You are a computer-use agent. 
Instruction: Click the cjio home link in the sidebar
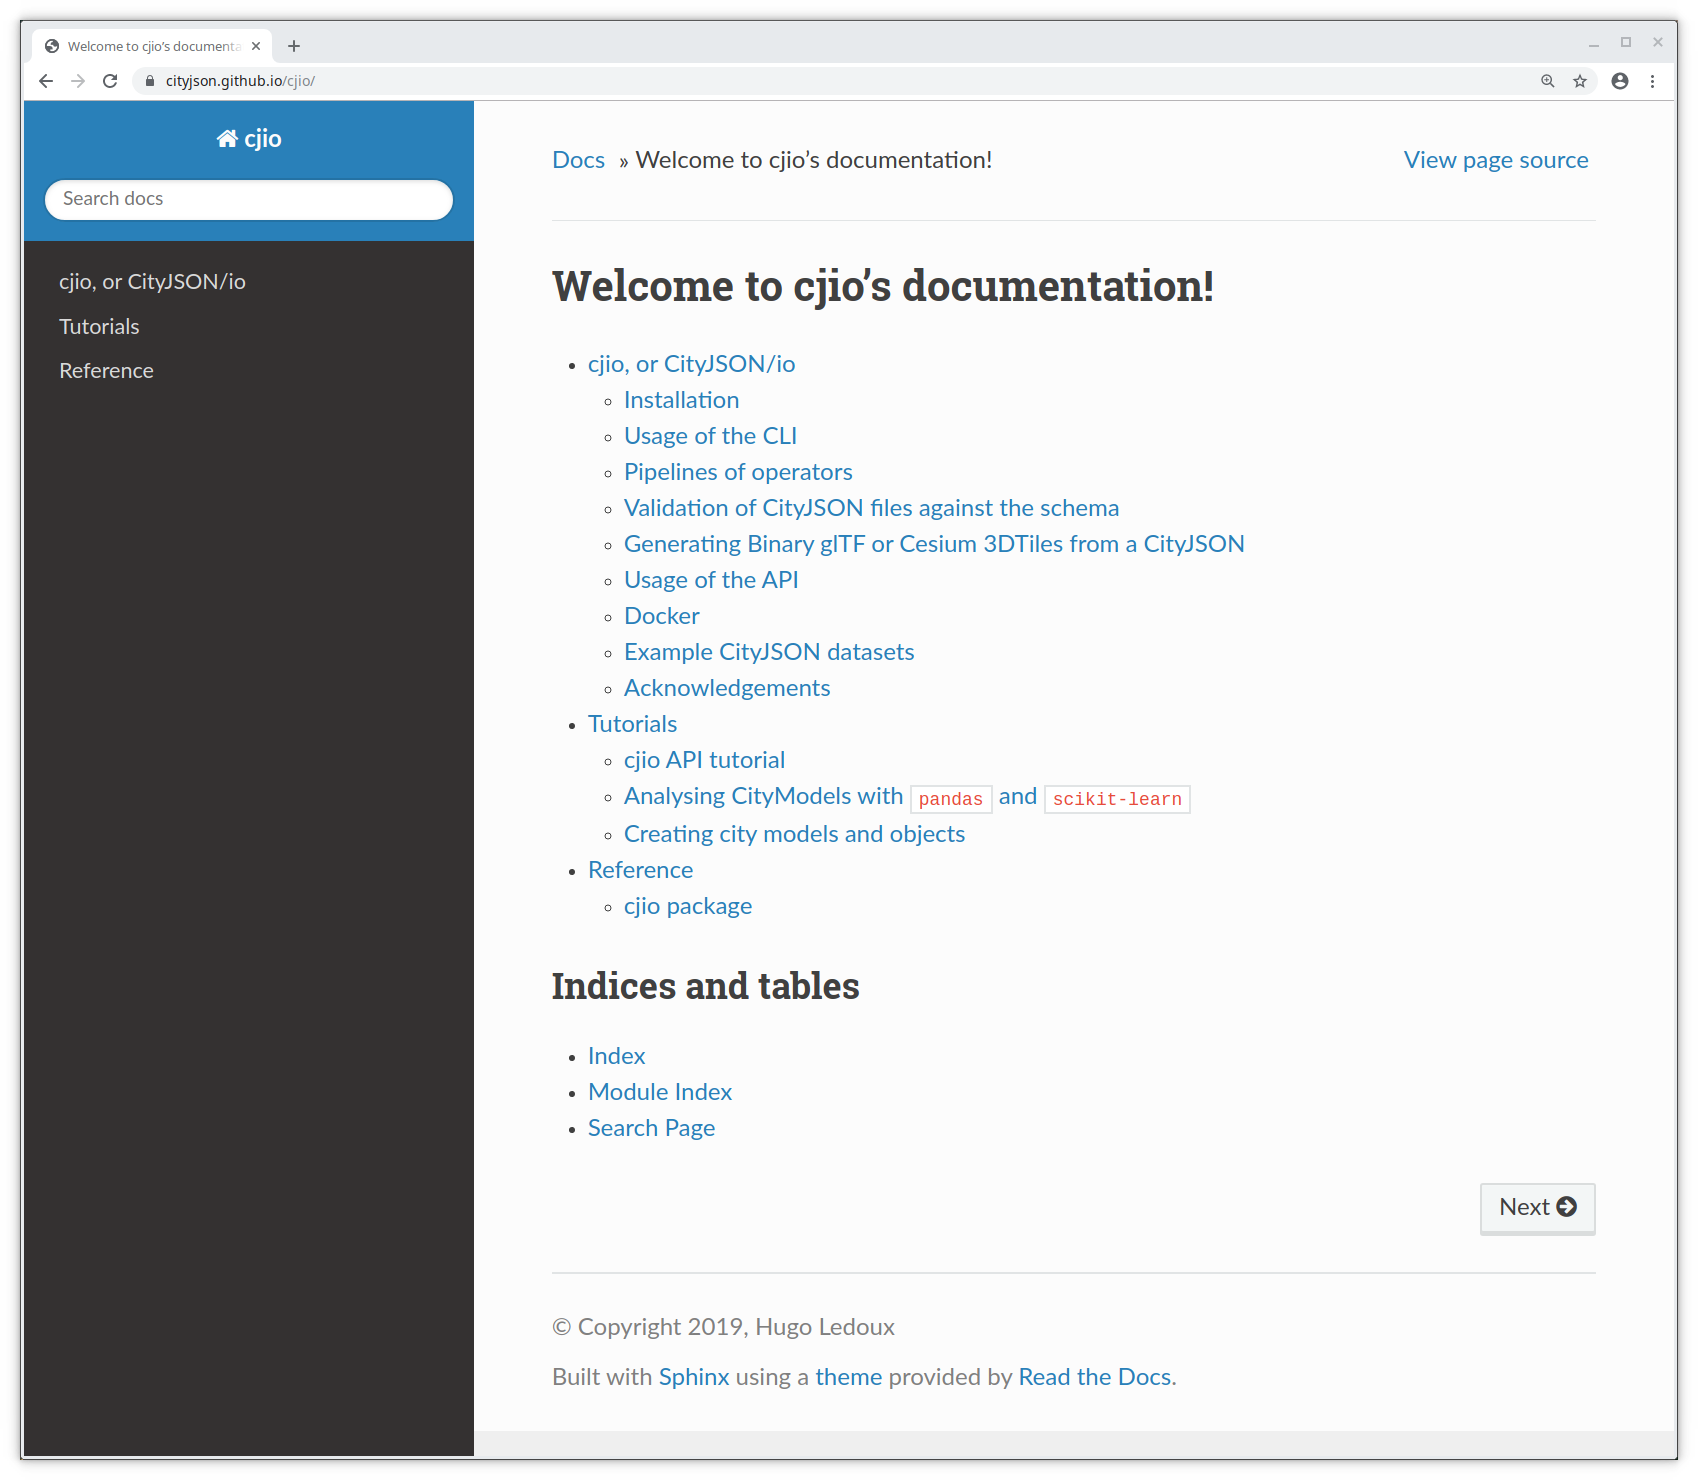point(249,139)
